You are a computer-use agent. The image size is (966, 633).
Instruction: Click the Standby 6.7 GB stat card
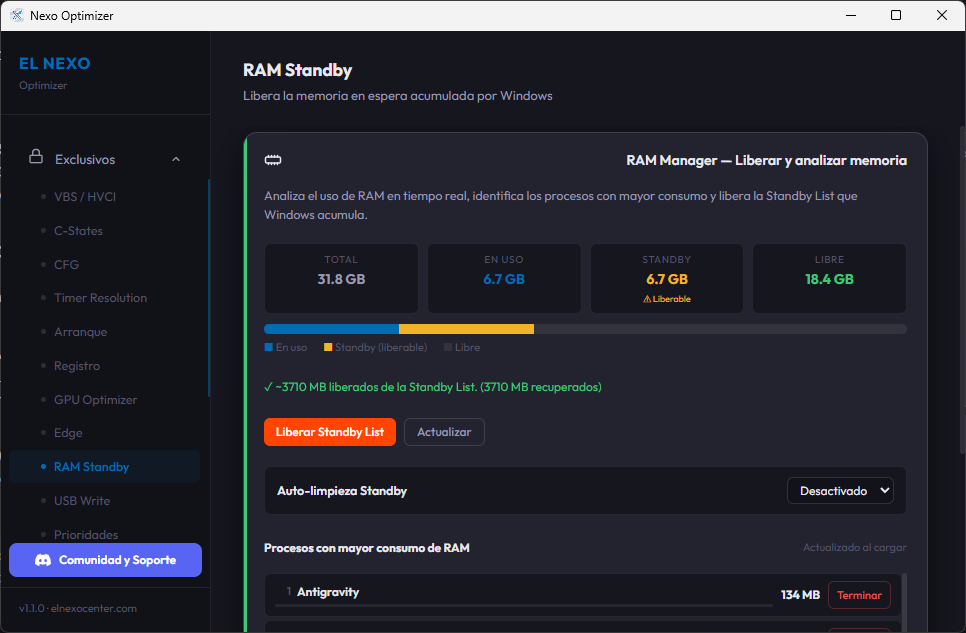click(666, 278)
